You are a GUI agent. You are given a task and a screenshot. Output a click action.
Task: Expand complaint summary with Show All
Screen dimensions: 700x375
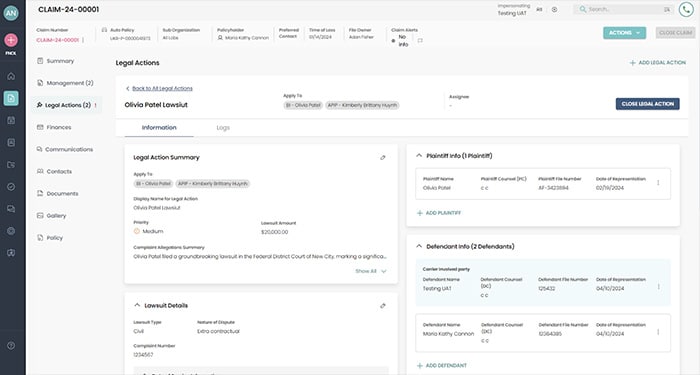371,271
